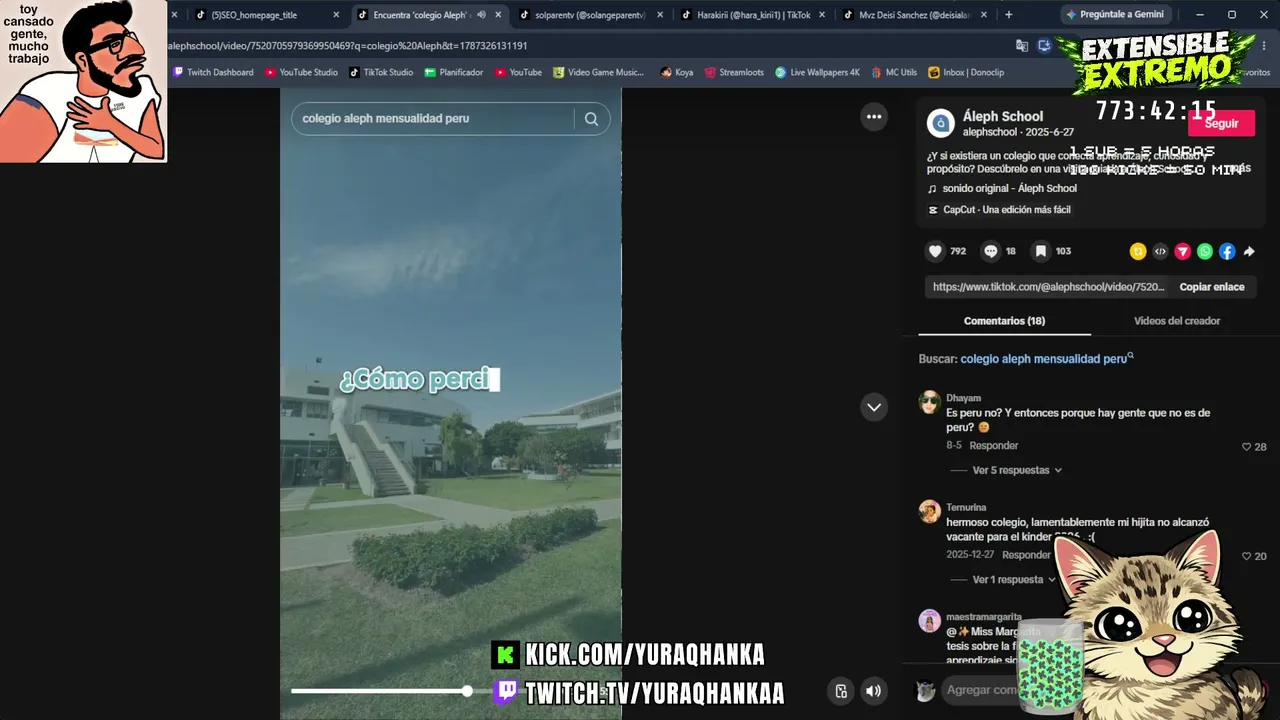This screenshot has height=720, width=1280.
Task: Open TikTok Studio bookmark
Action: (381, 72)
